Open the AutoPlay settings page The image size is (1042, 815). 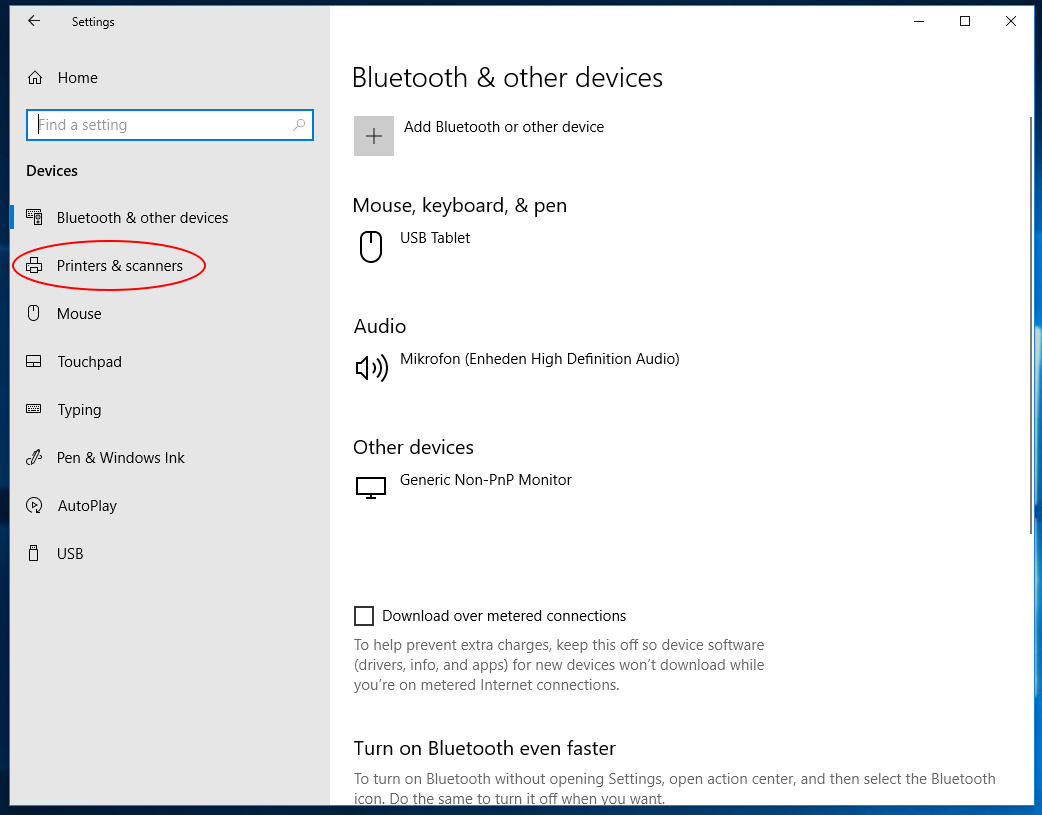[87, 506]
